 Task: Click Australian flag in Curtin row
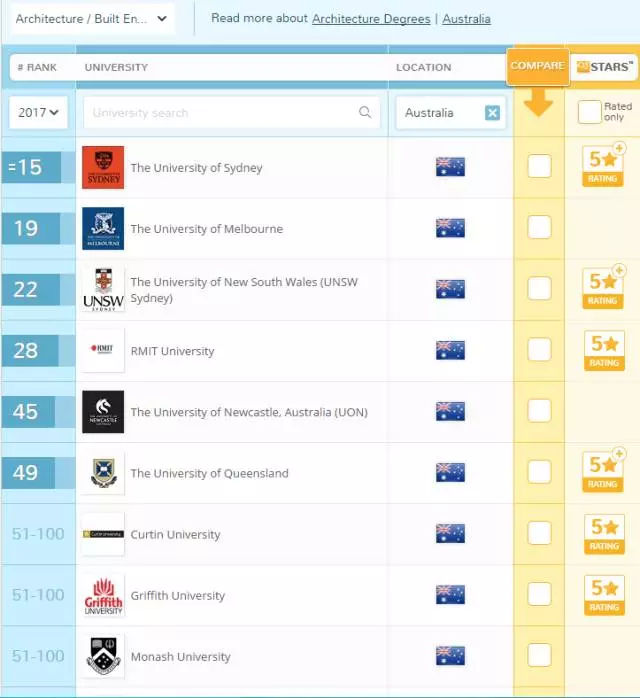[450, 533]
